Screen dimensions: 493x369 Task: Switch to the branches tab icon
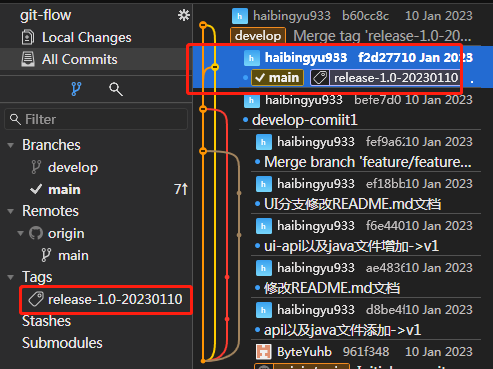click(76, 89)
